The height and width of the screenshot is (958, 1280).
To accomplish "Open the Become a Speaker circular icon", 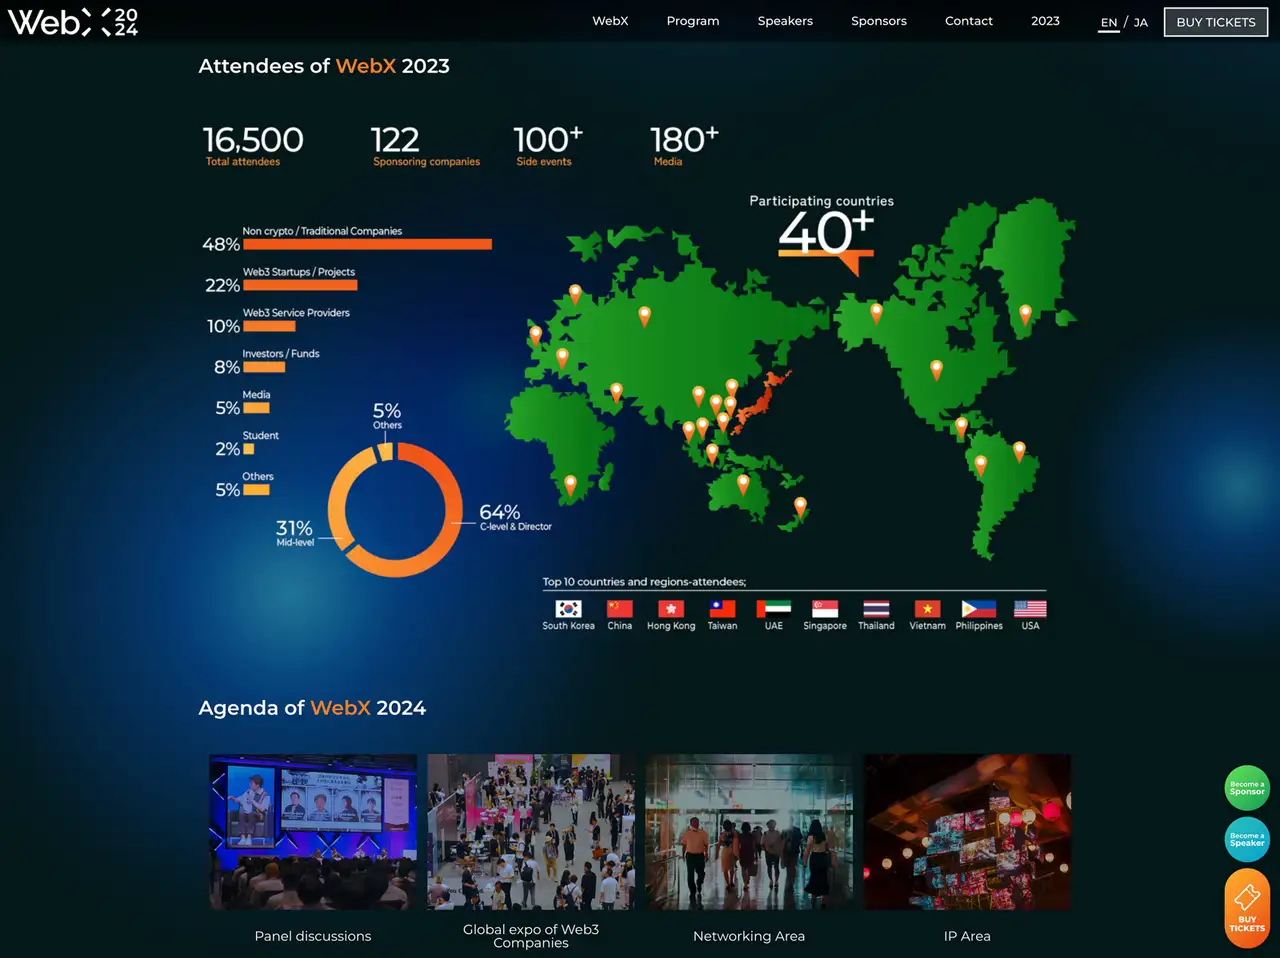I will click(1247, 840).
